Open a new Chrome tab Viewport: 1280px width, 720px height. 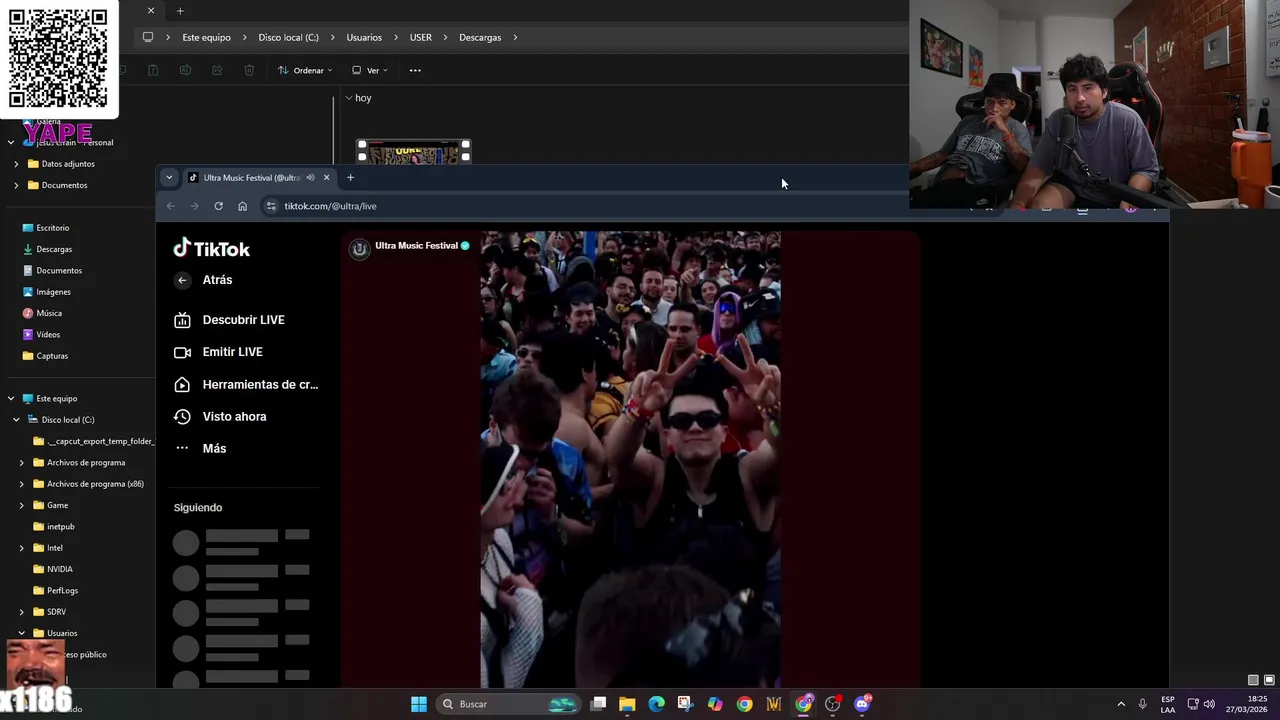point(350,178)
